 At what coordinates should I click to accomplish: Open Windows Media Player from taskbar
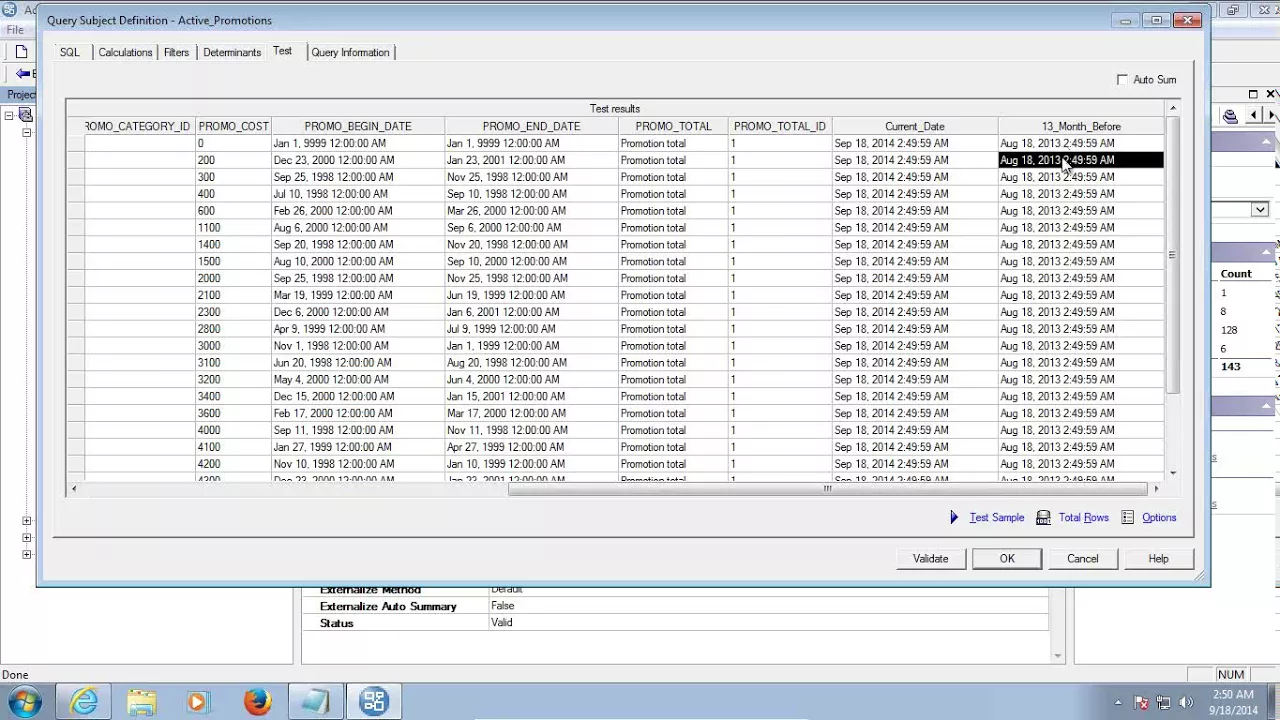click(197, 702)
